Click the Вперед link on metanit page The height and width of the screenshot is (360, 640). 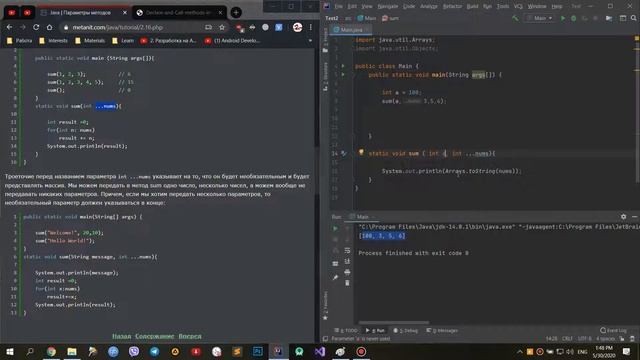click(x=190, y=336)
